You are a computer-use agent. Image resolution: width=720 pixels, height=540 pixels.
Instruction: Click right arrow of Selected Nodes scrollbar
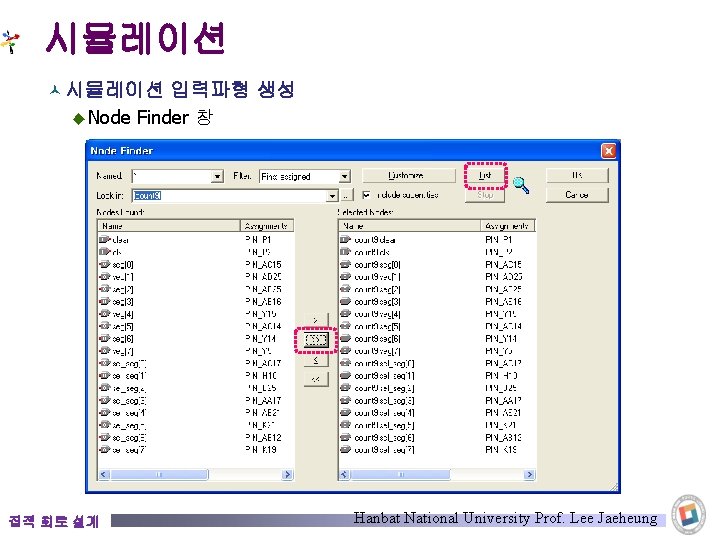pos(529,474)
